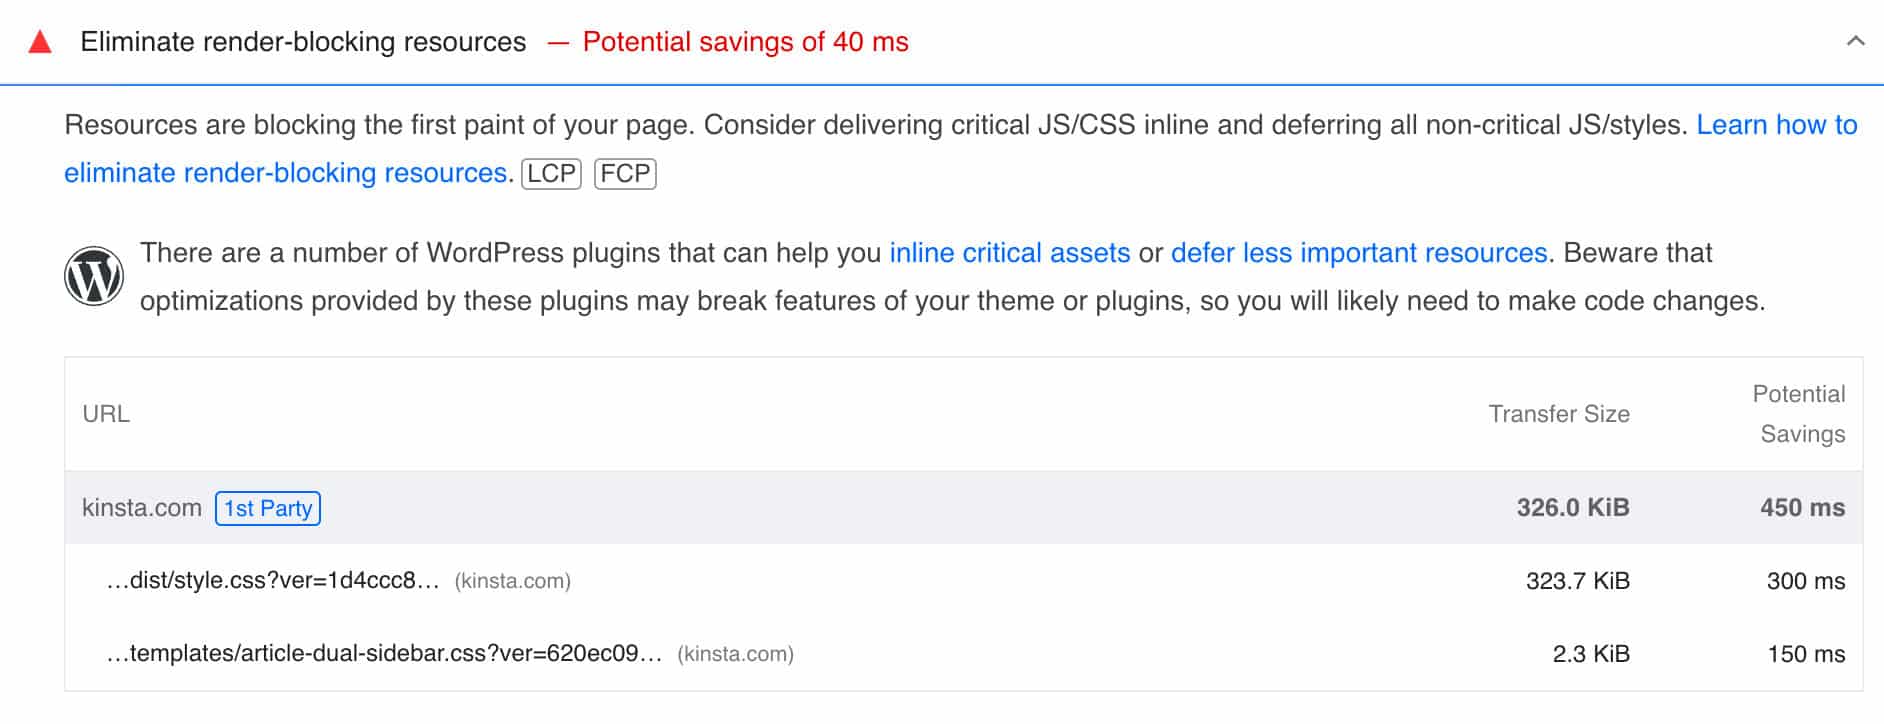Select the LCP metric chip
Image resolution: width=1884 pixels, height=724 pixels.
point(551,174)
